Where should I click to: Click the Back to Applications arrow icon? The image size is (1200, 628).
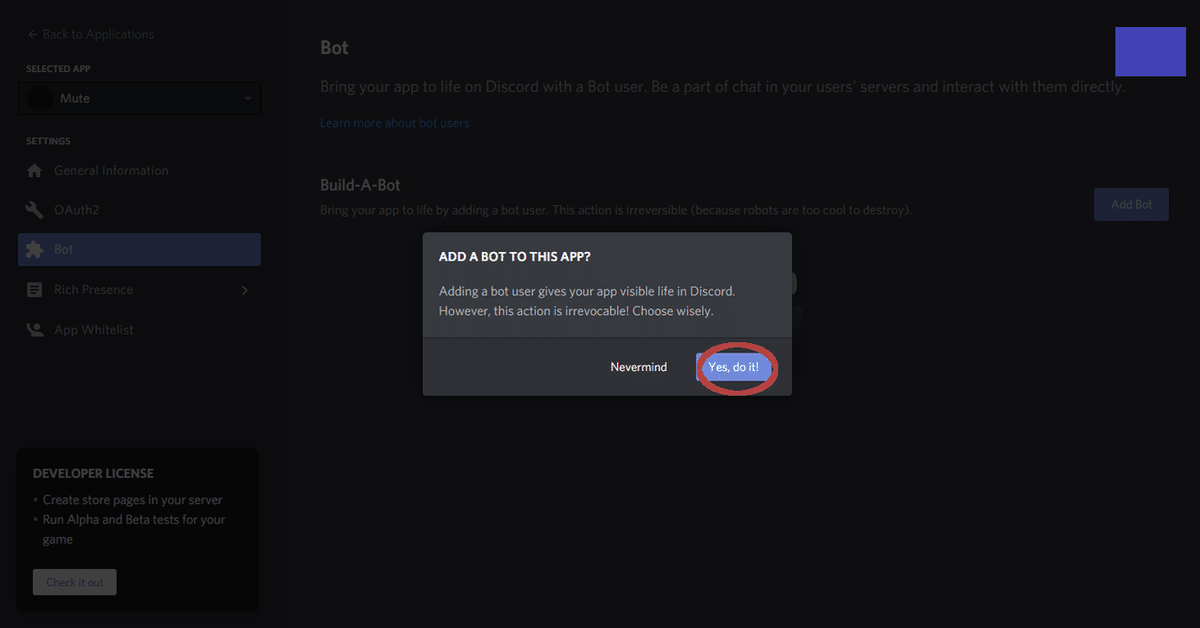coord(33,34)
